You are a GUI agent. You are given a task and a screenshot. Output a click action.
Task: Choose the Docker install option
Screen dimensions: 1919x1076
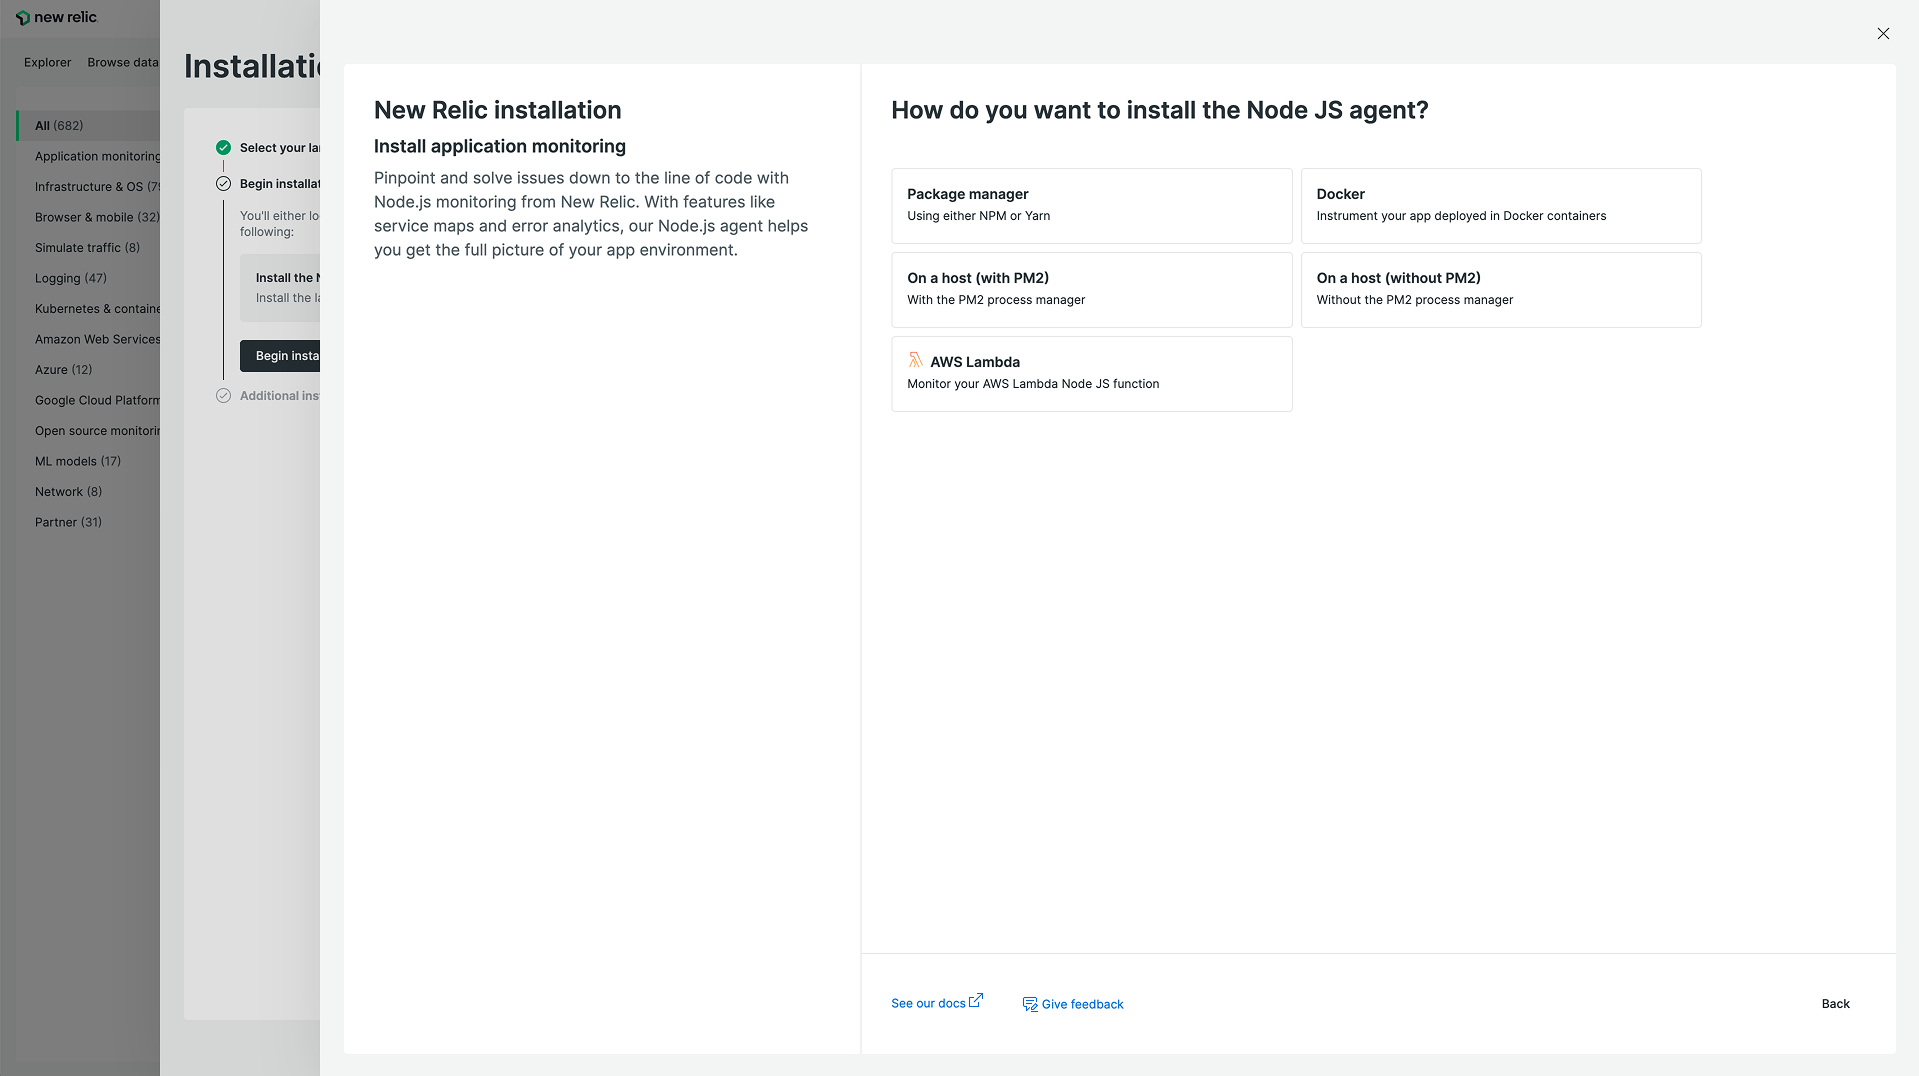[1500, 205]
